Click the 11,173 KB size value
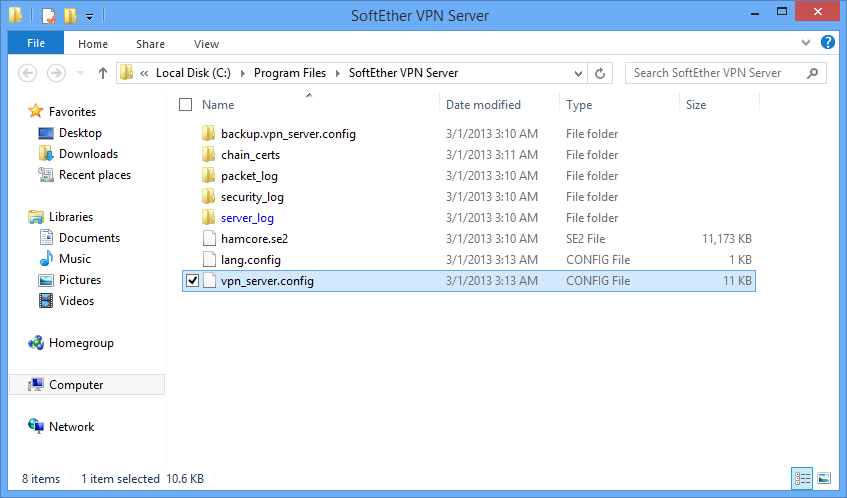The width and height of the screenshot is (847, 498). point(727,239)
